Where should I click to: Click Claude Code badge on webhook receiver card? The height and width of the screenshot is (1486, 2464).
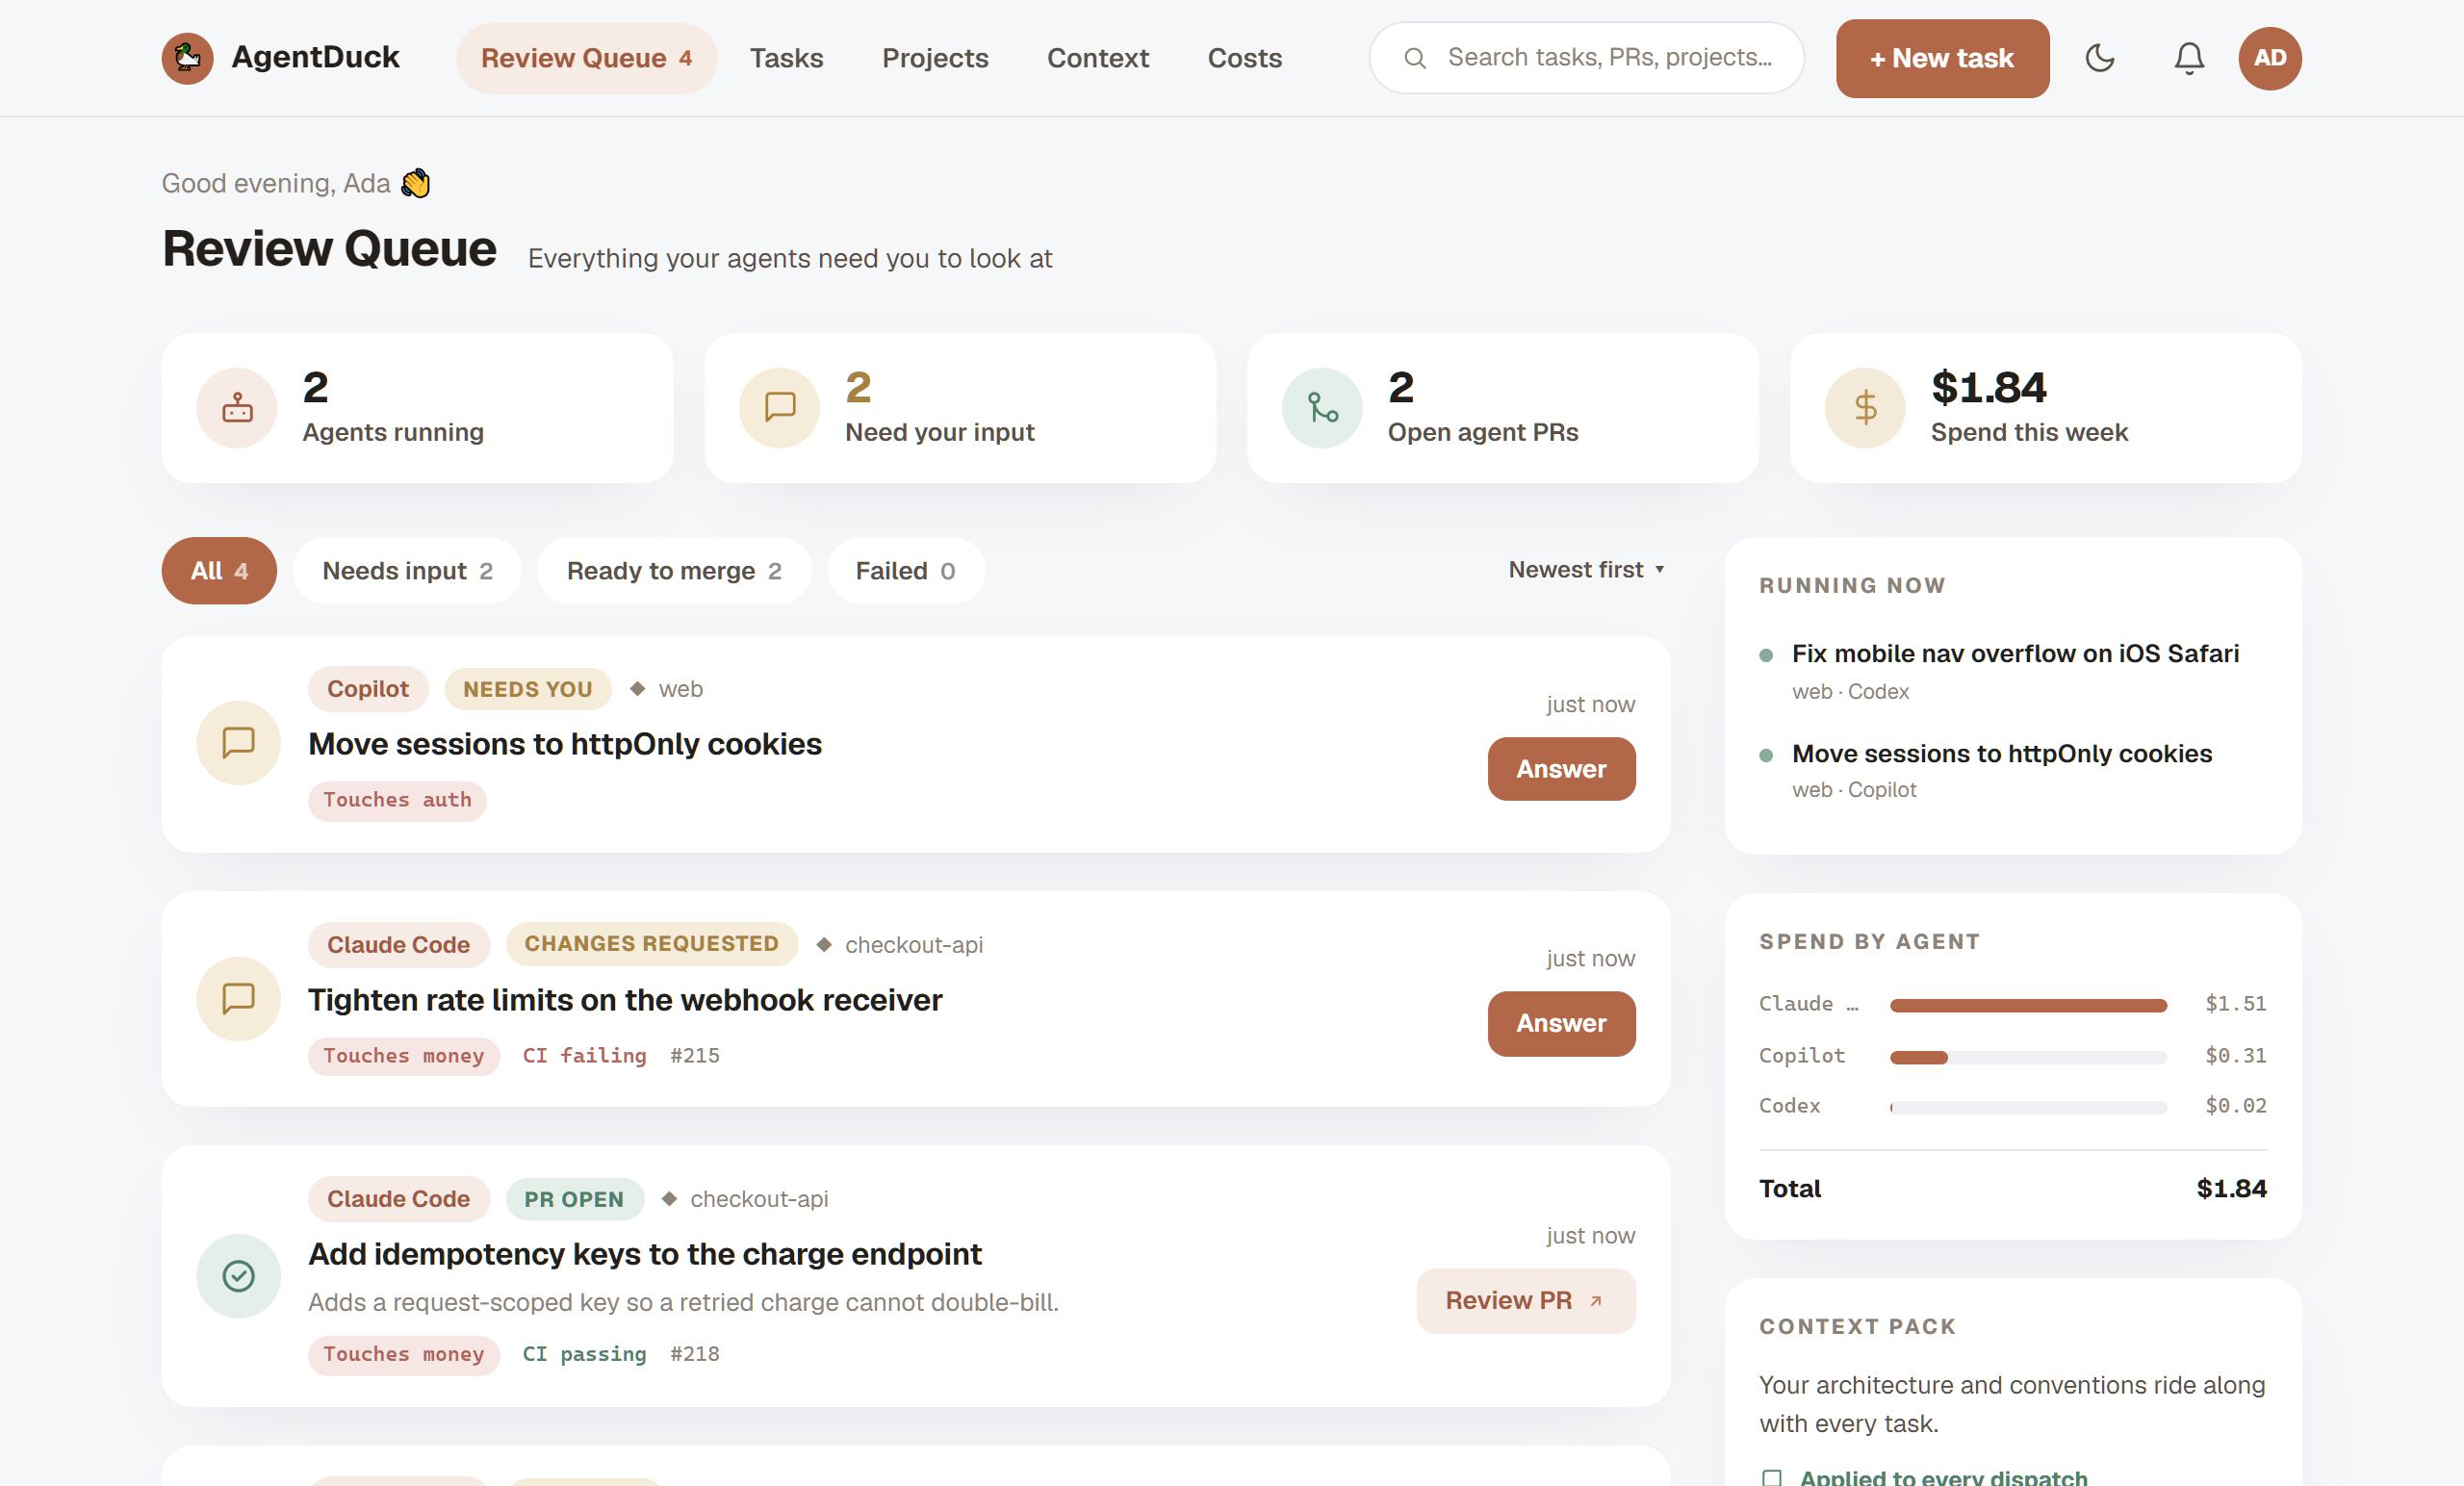(x=398, y=944)
